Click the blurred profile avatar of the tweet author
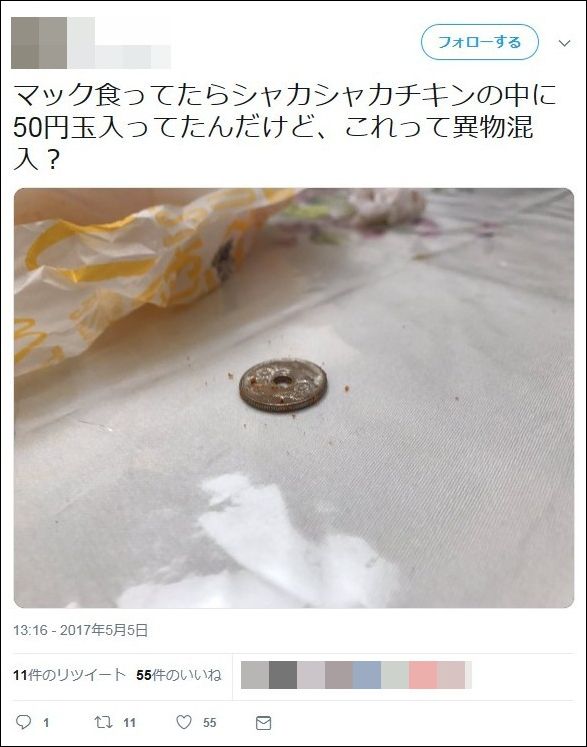 pyautogui.click(x=39, y=43)
